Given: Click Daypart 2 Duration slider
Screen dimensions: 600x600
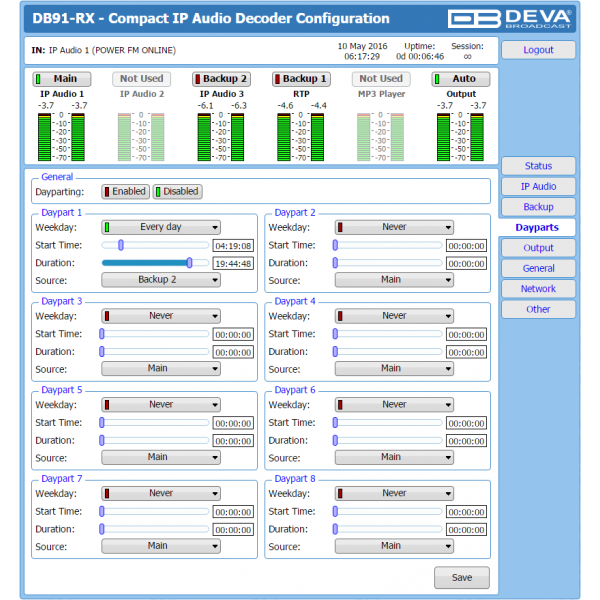Looking at the screenshot, I should click(388, 263).
